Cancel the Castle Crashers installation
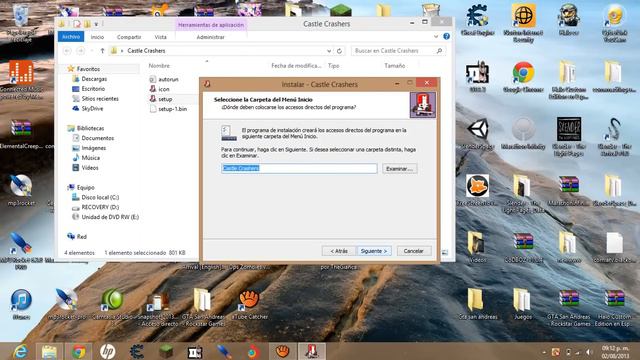The width and height of the screenshot is (640, 360). (413, 251)
